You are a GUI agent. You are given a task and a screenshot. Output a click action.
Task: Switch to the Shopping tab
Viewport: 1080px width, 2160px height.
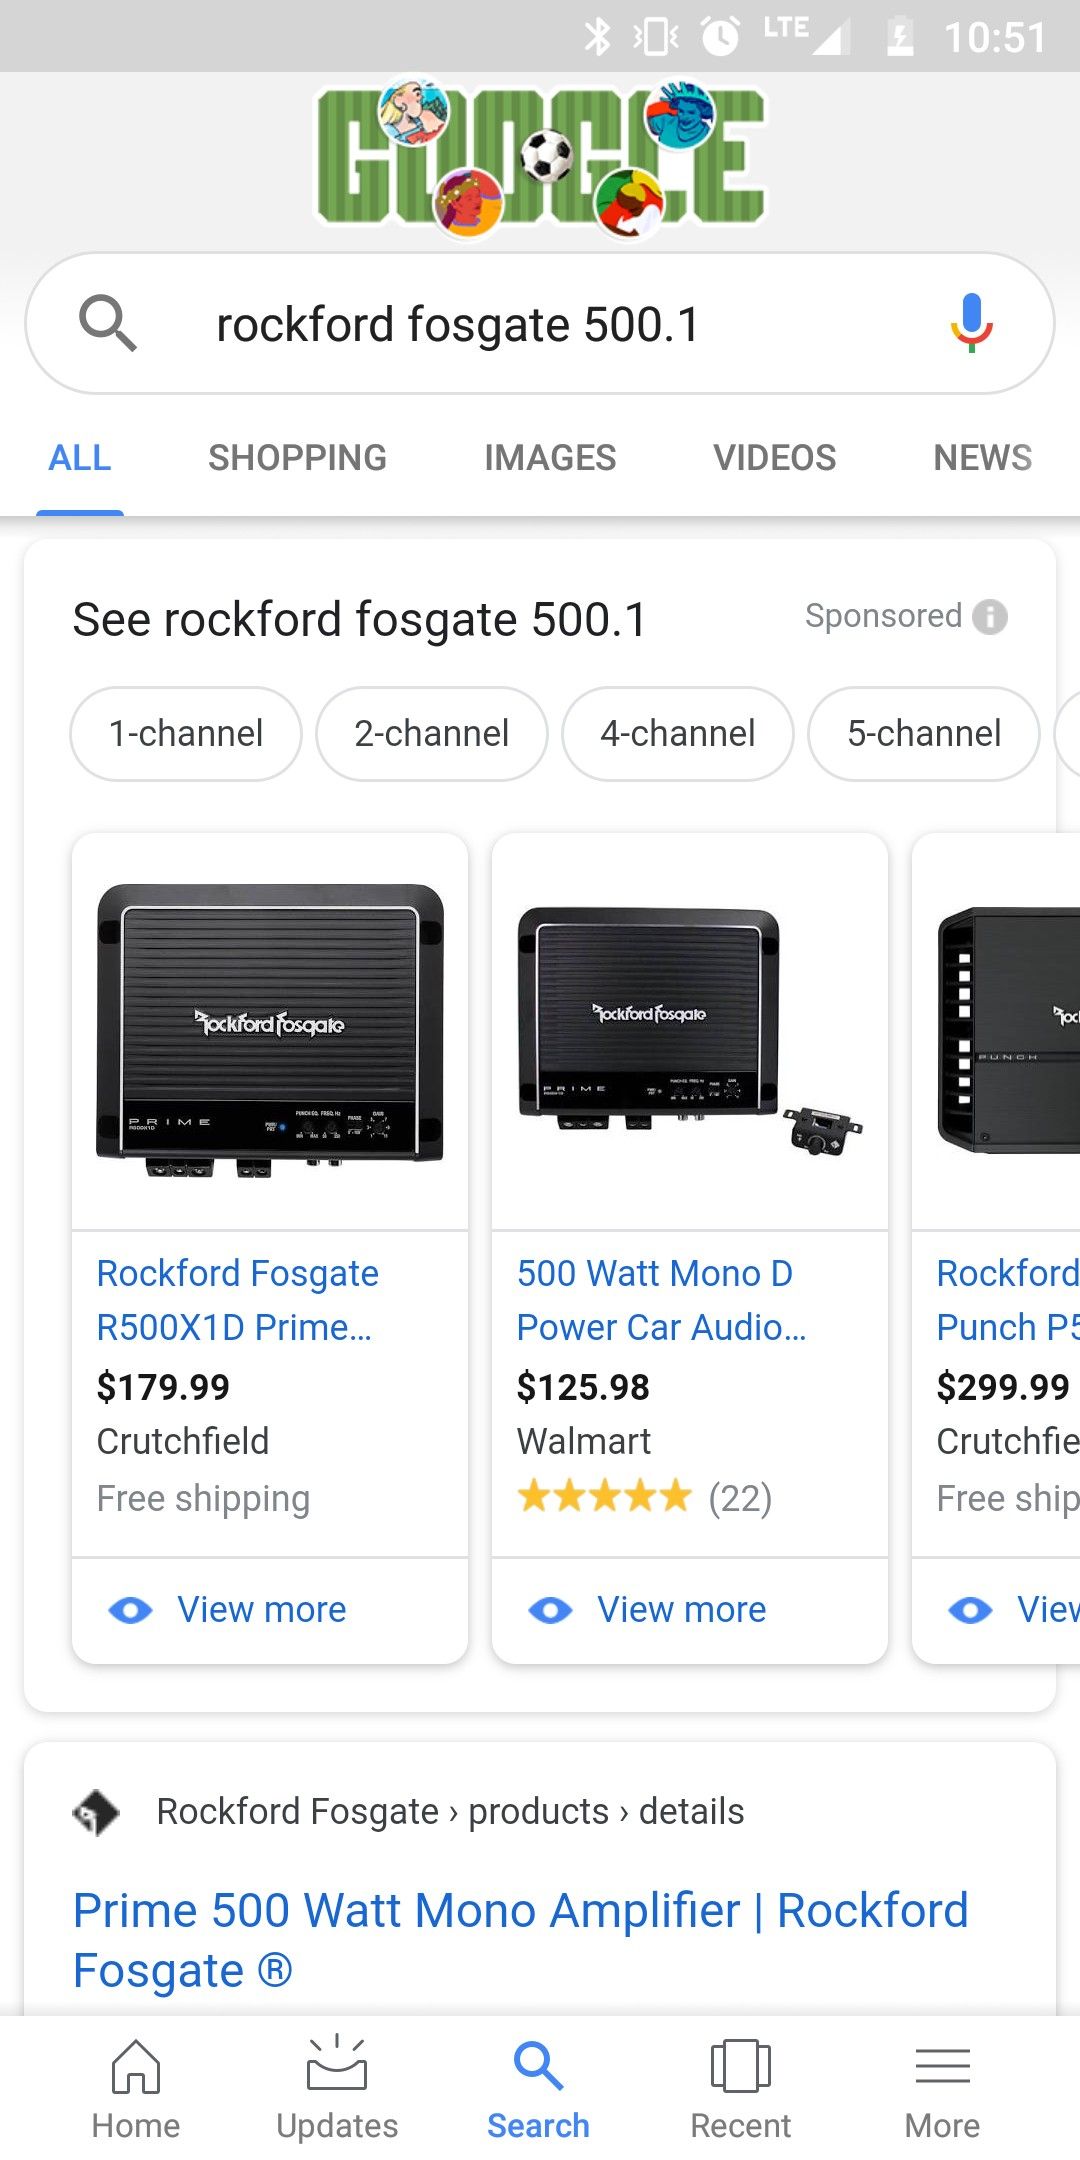click(297, 458)
